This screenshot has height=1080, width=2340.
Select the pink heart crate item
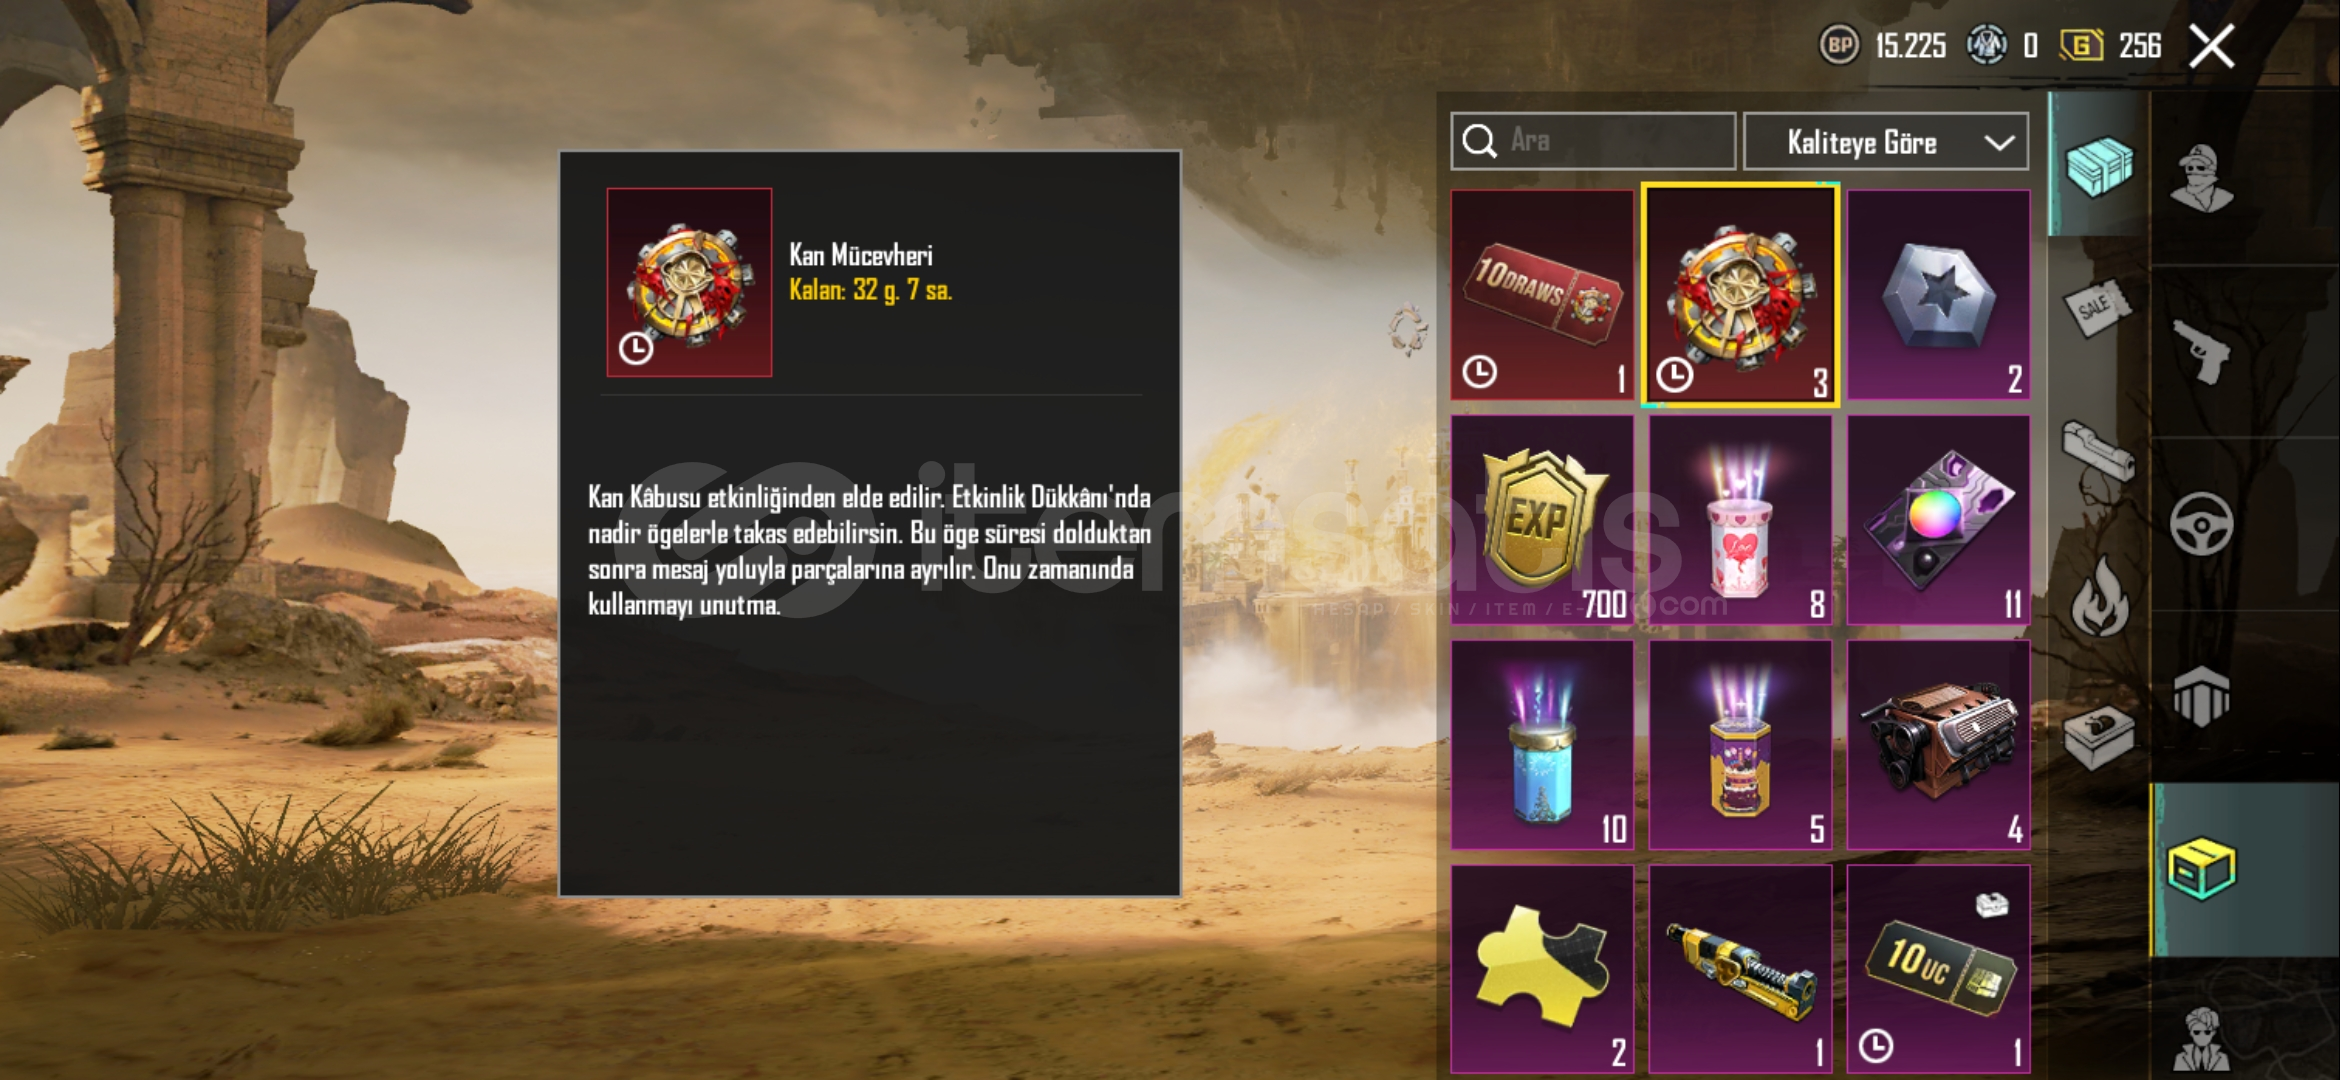click(x=1740, y=520)
